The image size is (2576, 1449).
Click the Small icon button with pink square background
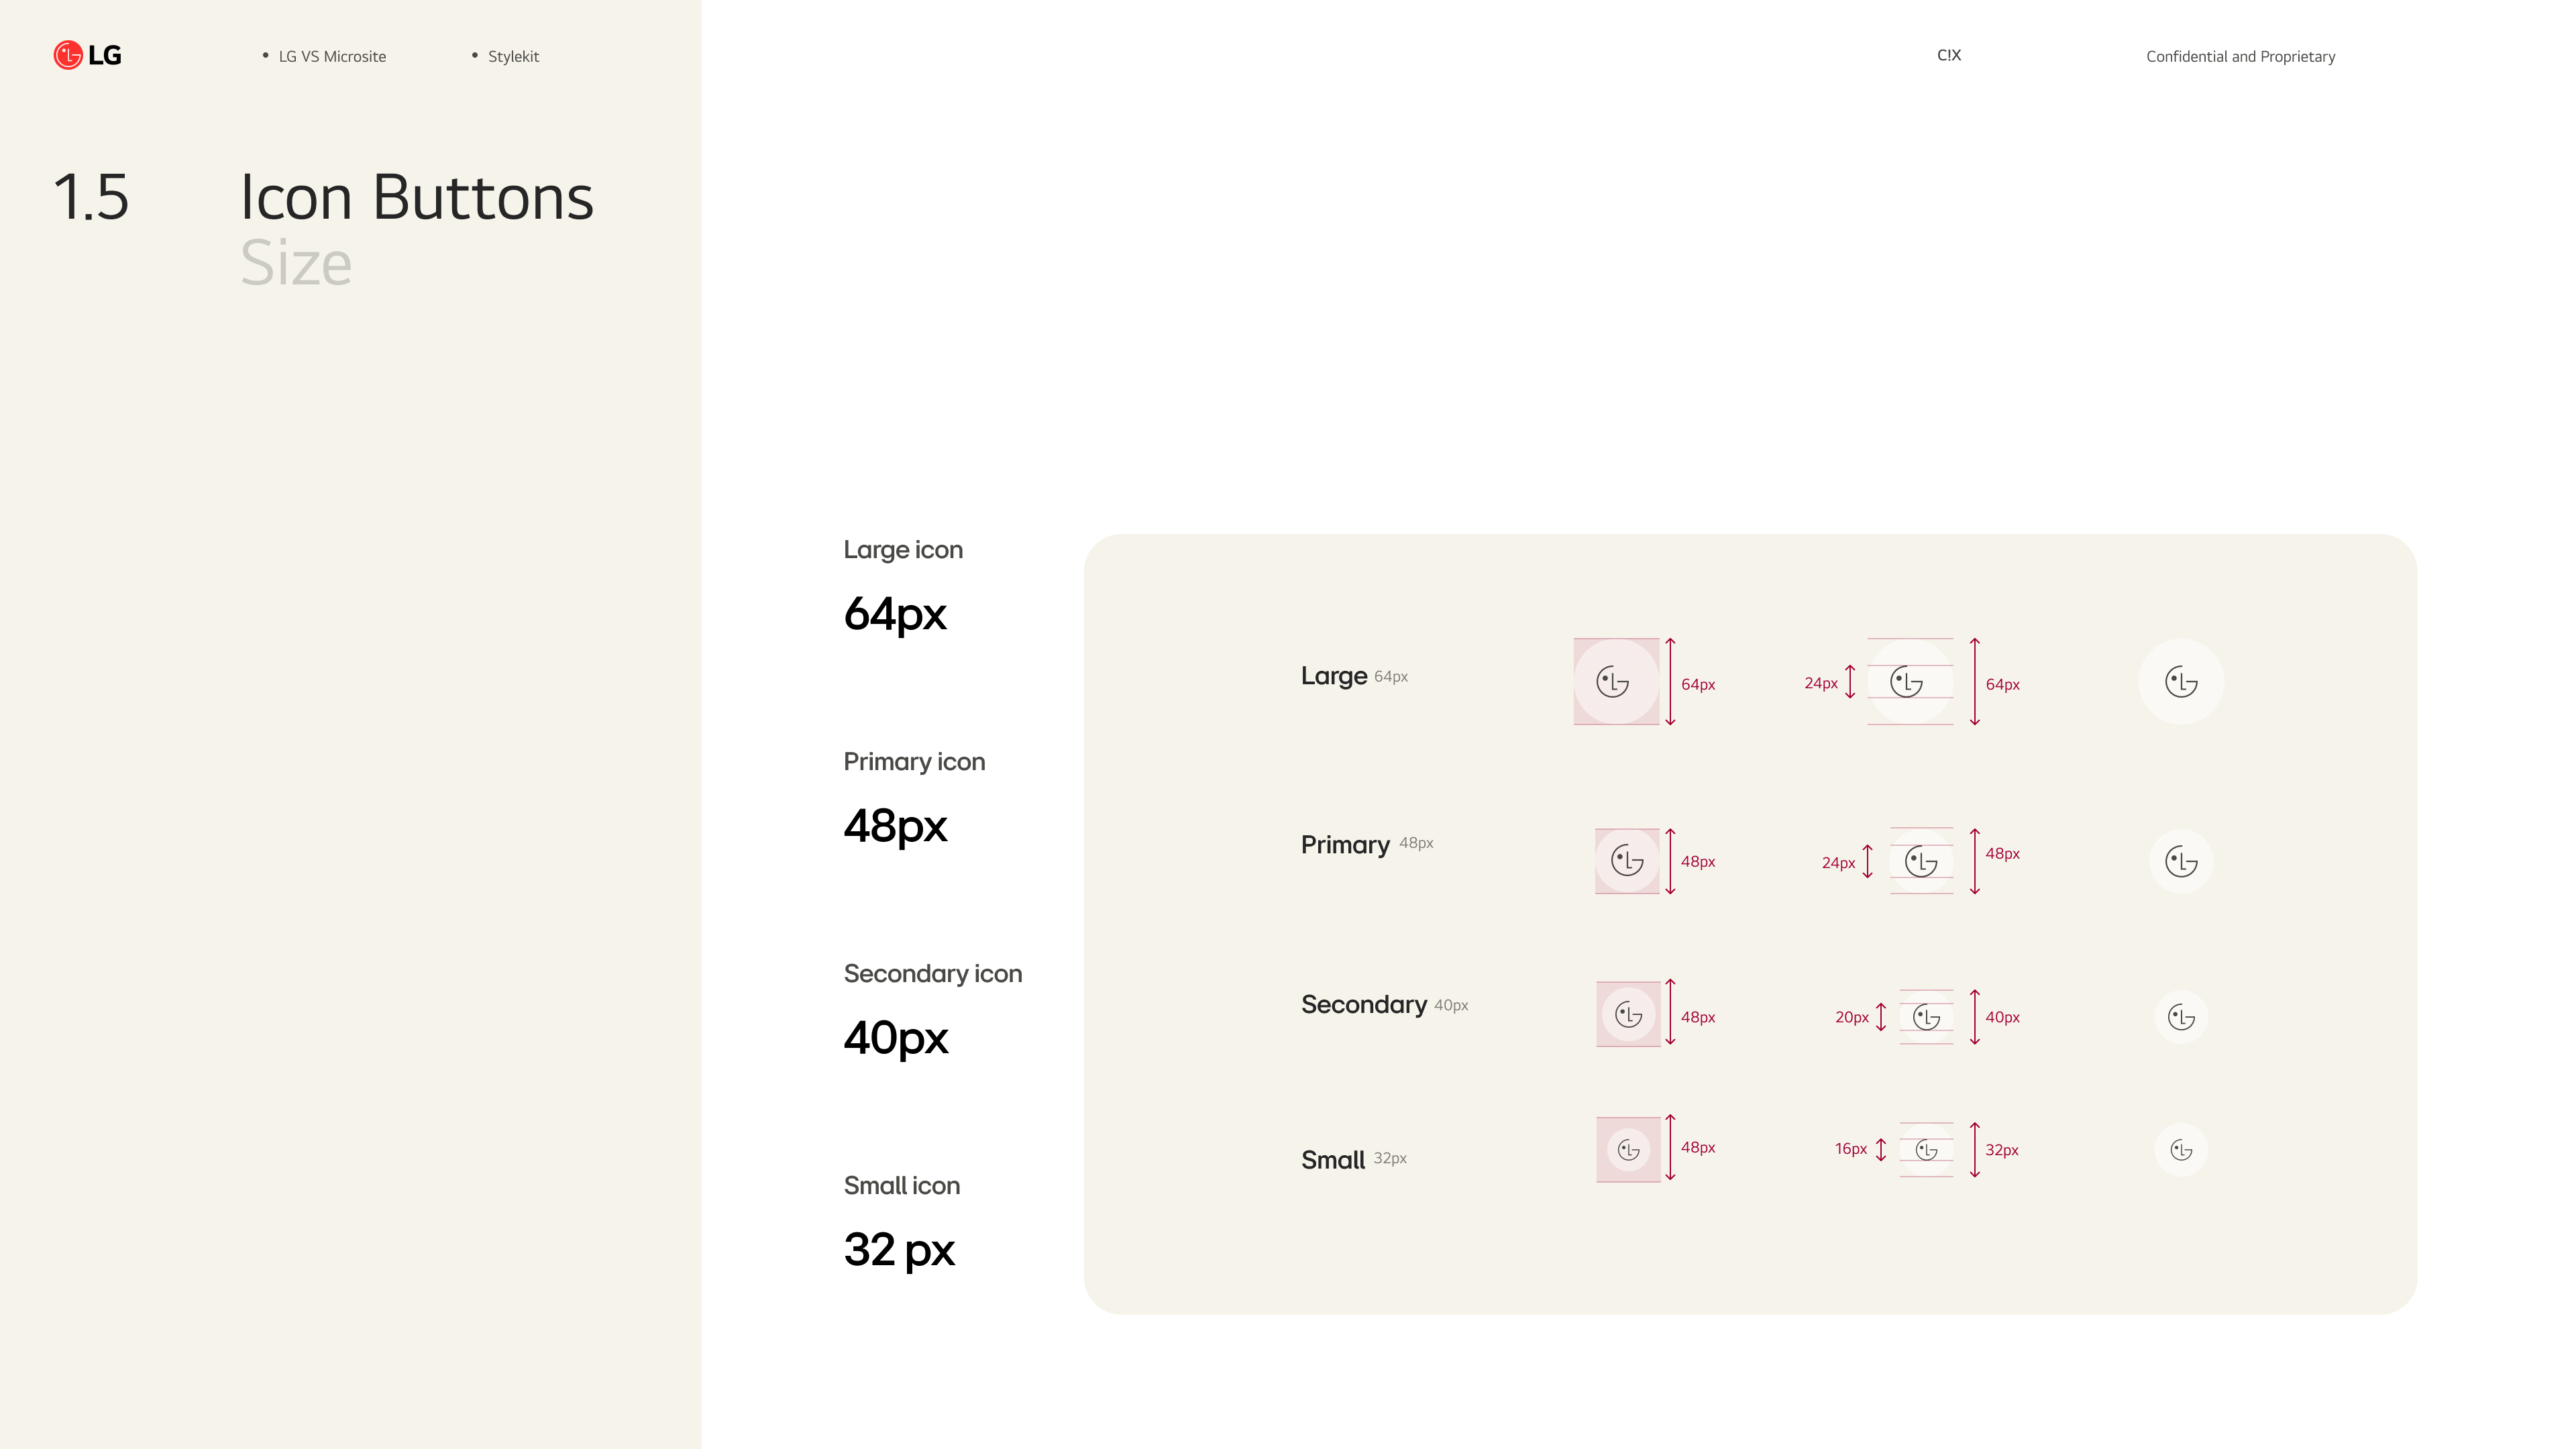tap(1628, 1150)
